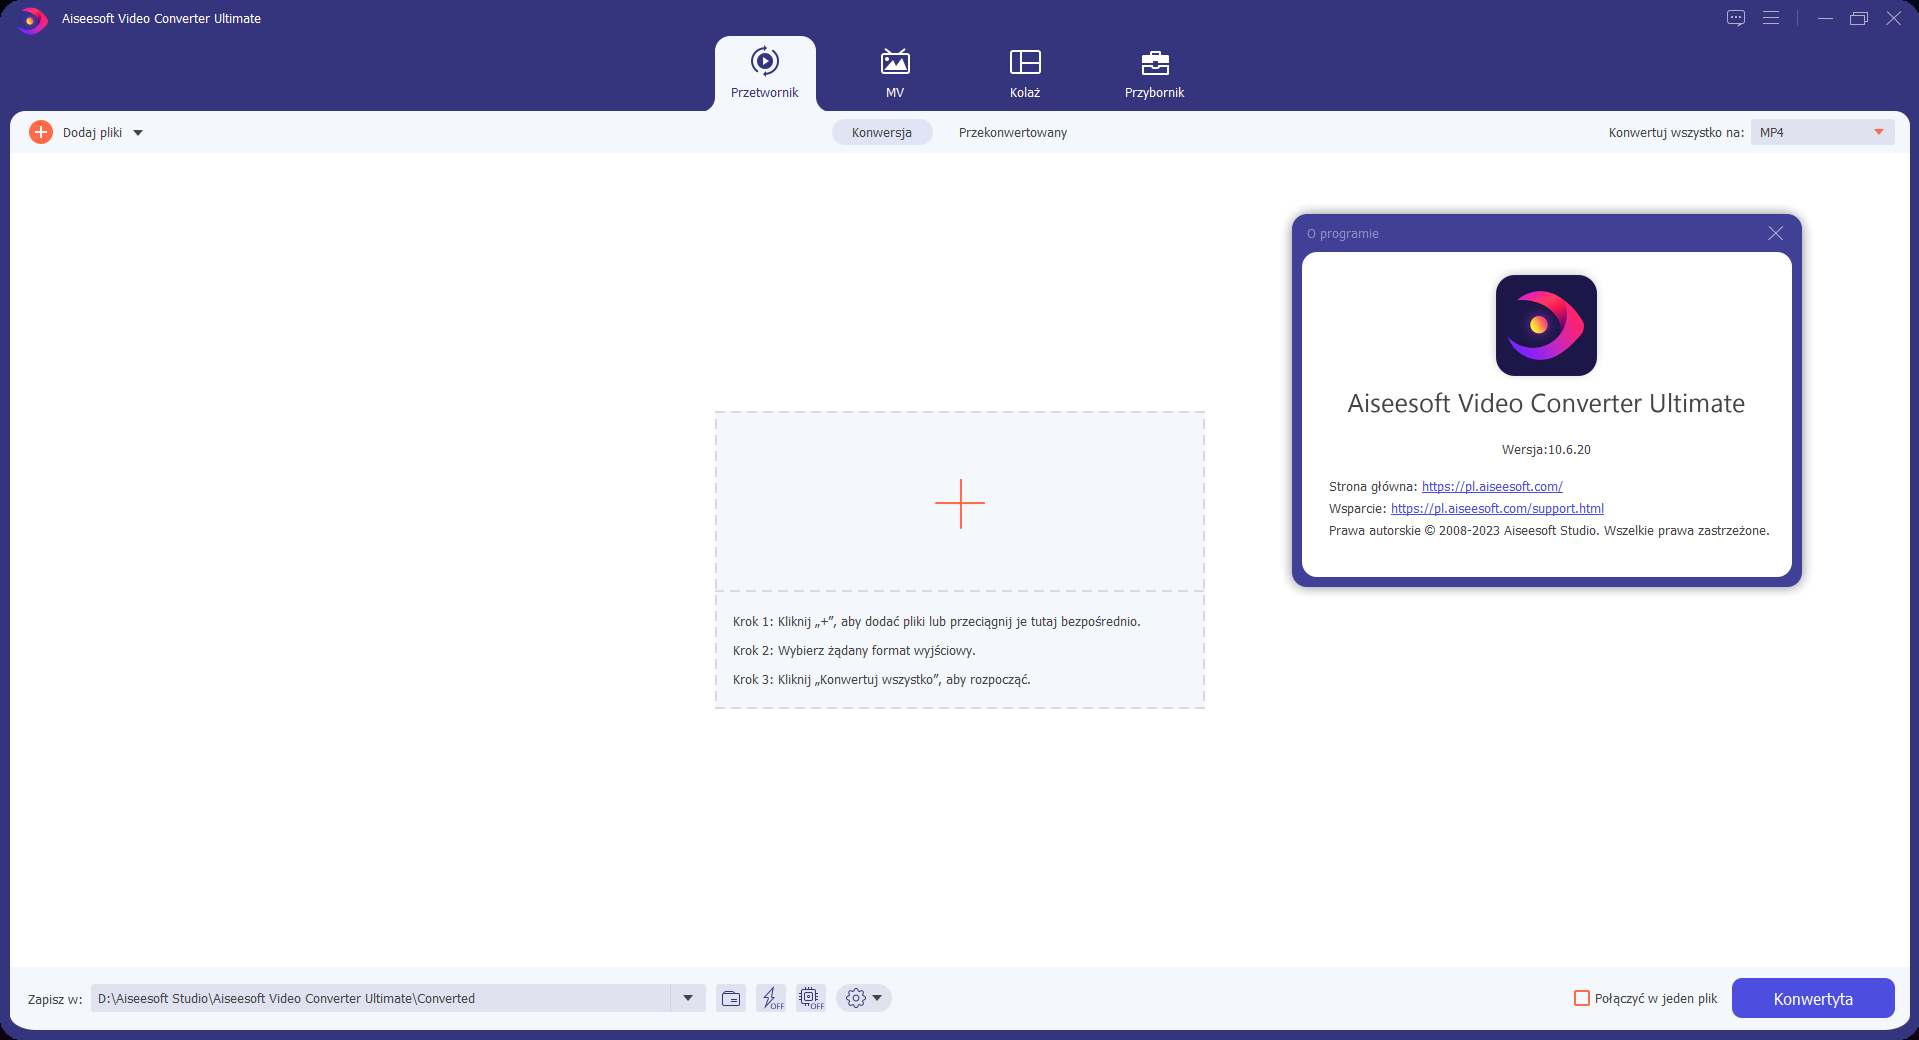
Task: Click the Krok 1 instruction text
Action: (x=937, y=622)
